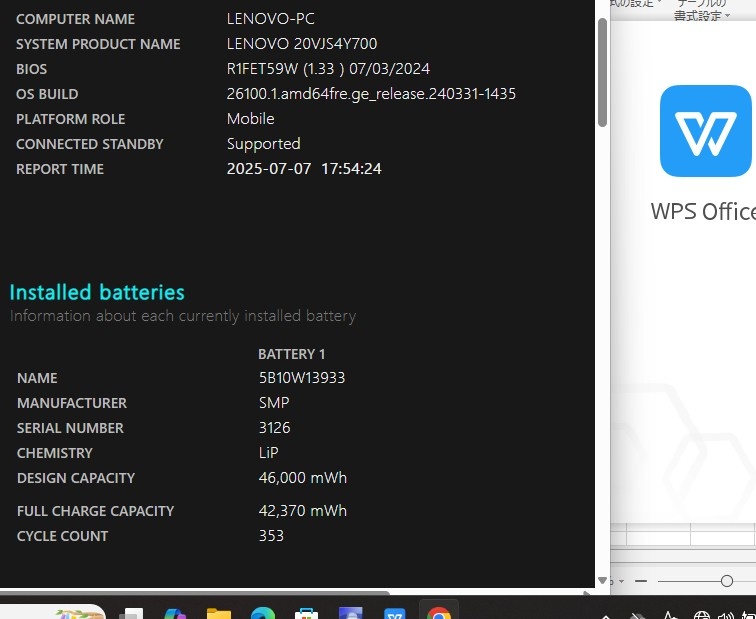Click the scroll-down arrow of battery report
756x619 pixels.
click(x=602, y=580)
